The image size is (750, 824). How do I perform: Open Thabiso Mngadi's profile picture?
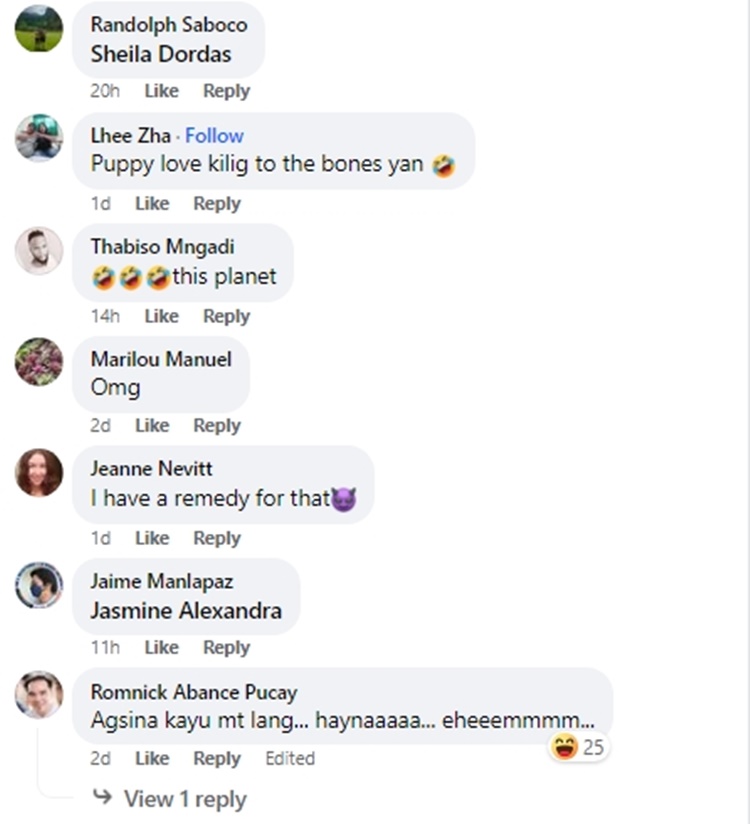pyautogui.click(x=39, y=250)
